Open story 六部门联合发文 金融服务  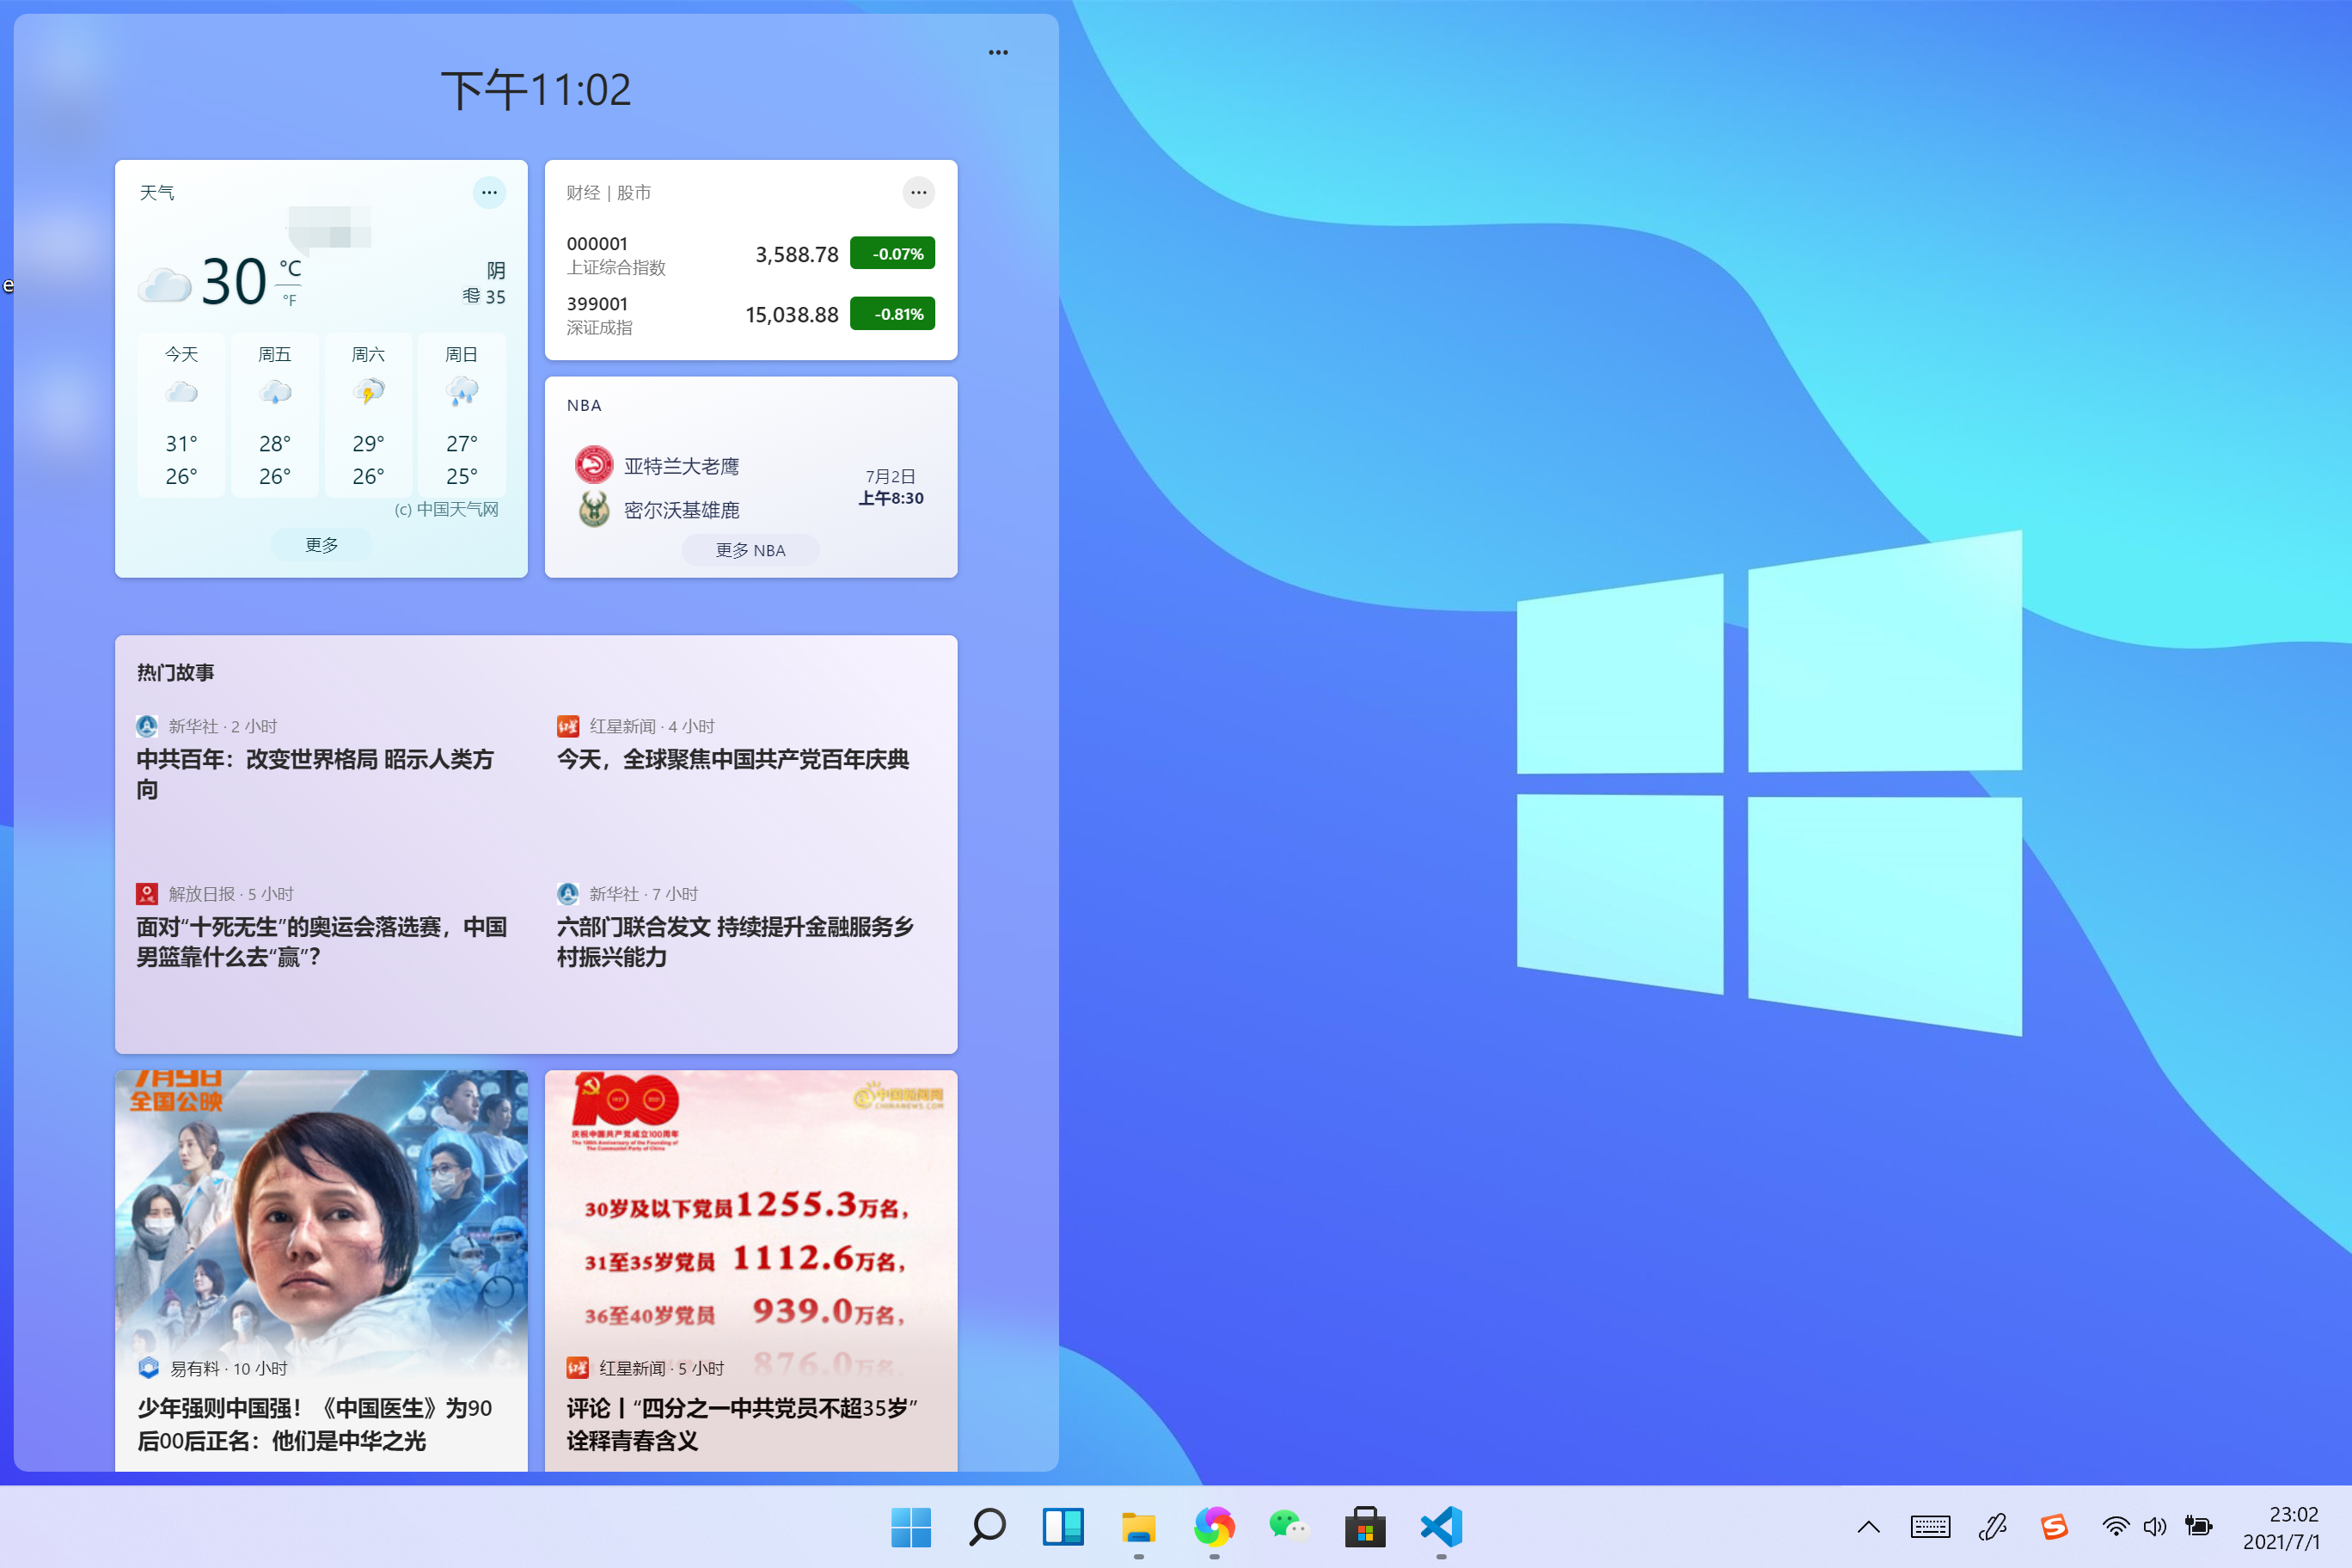735,941
